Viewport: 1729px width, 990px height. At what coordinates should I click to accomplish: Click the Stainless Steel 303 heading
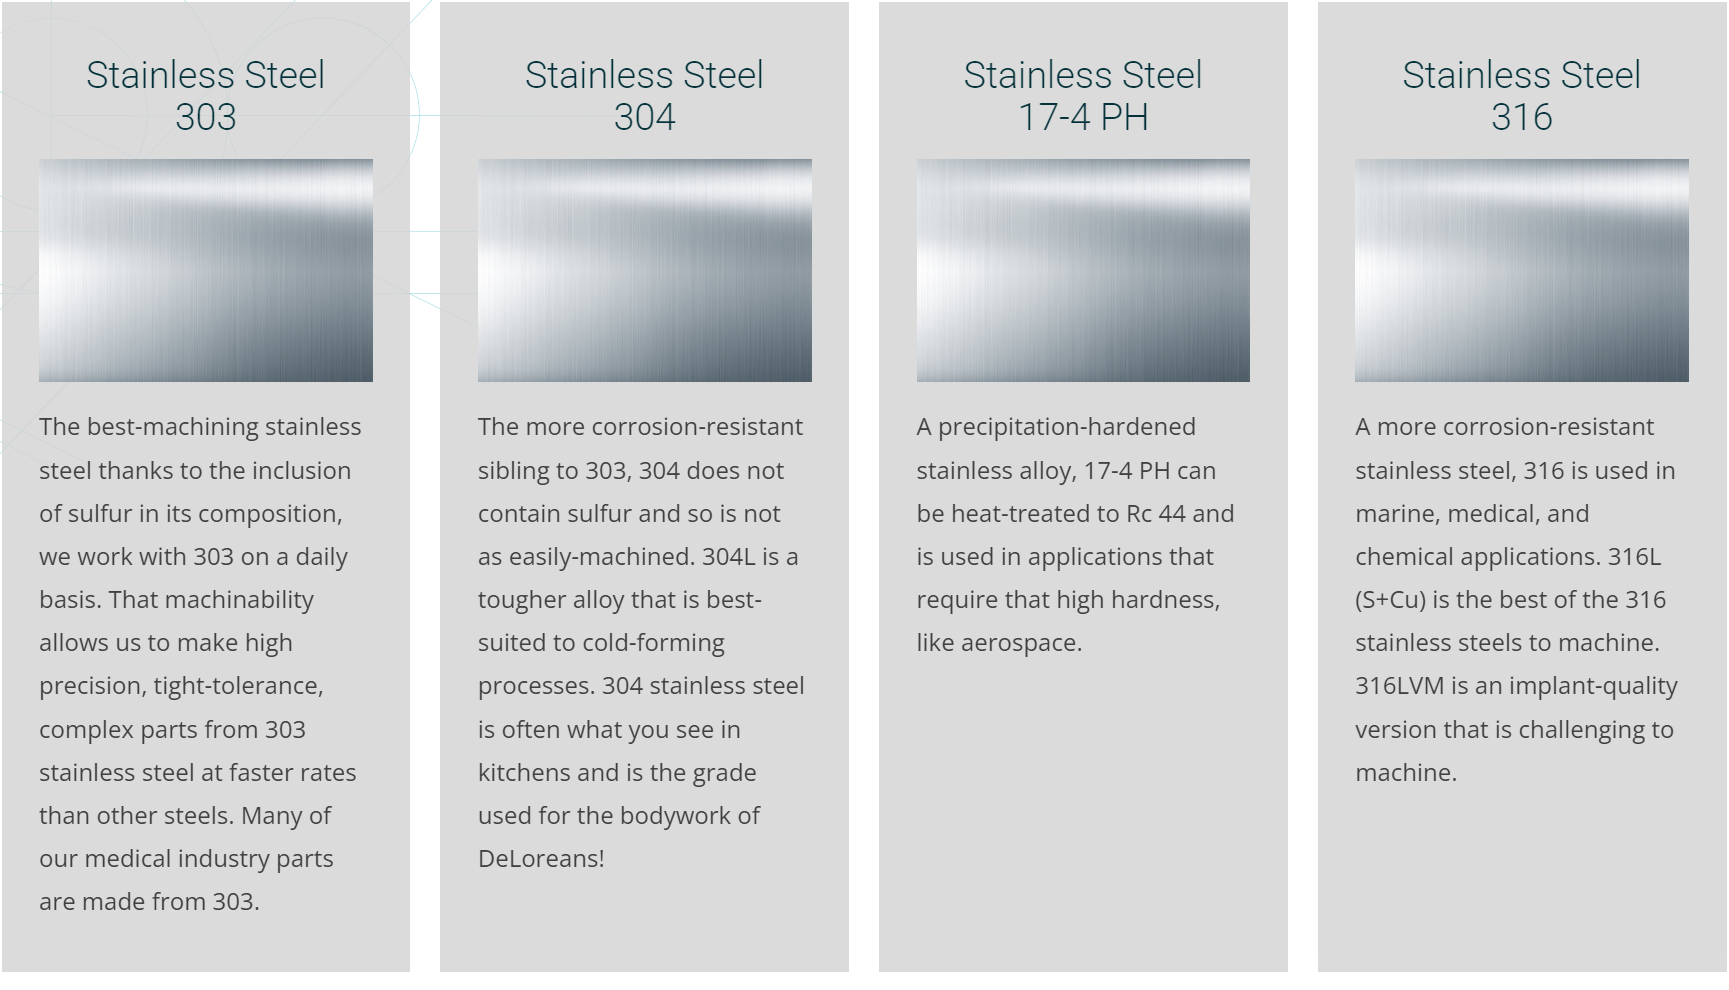(205, 96)
